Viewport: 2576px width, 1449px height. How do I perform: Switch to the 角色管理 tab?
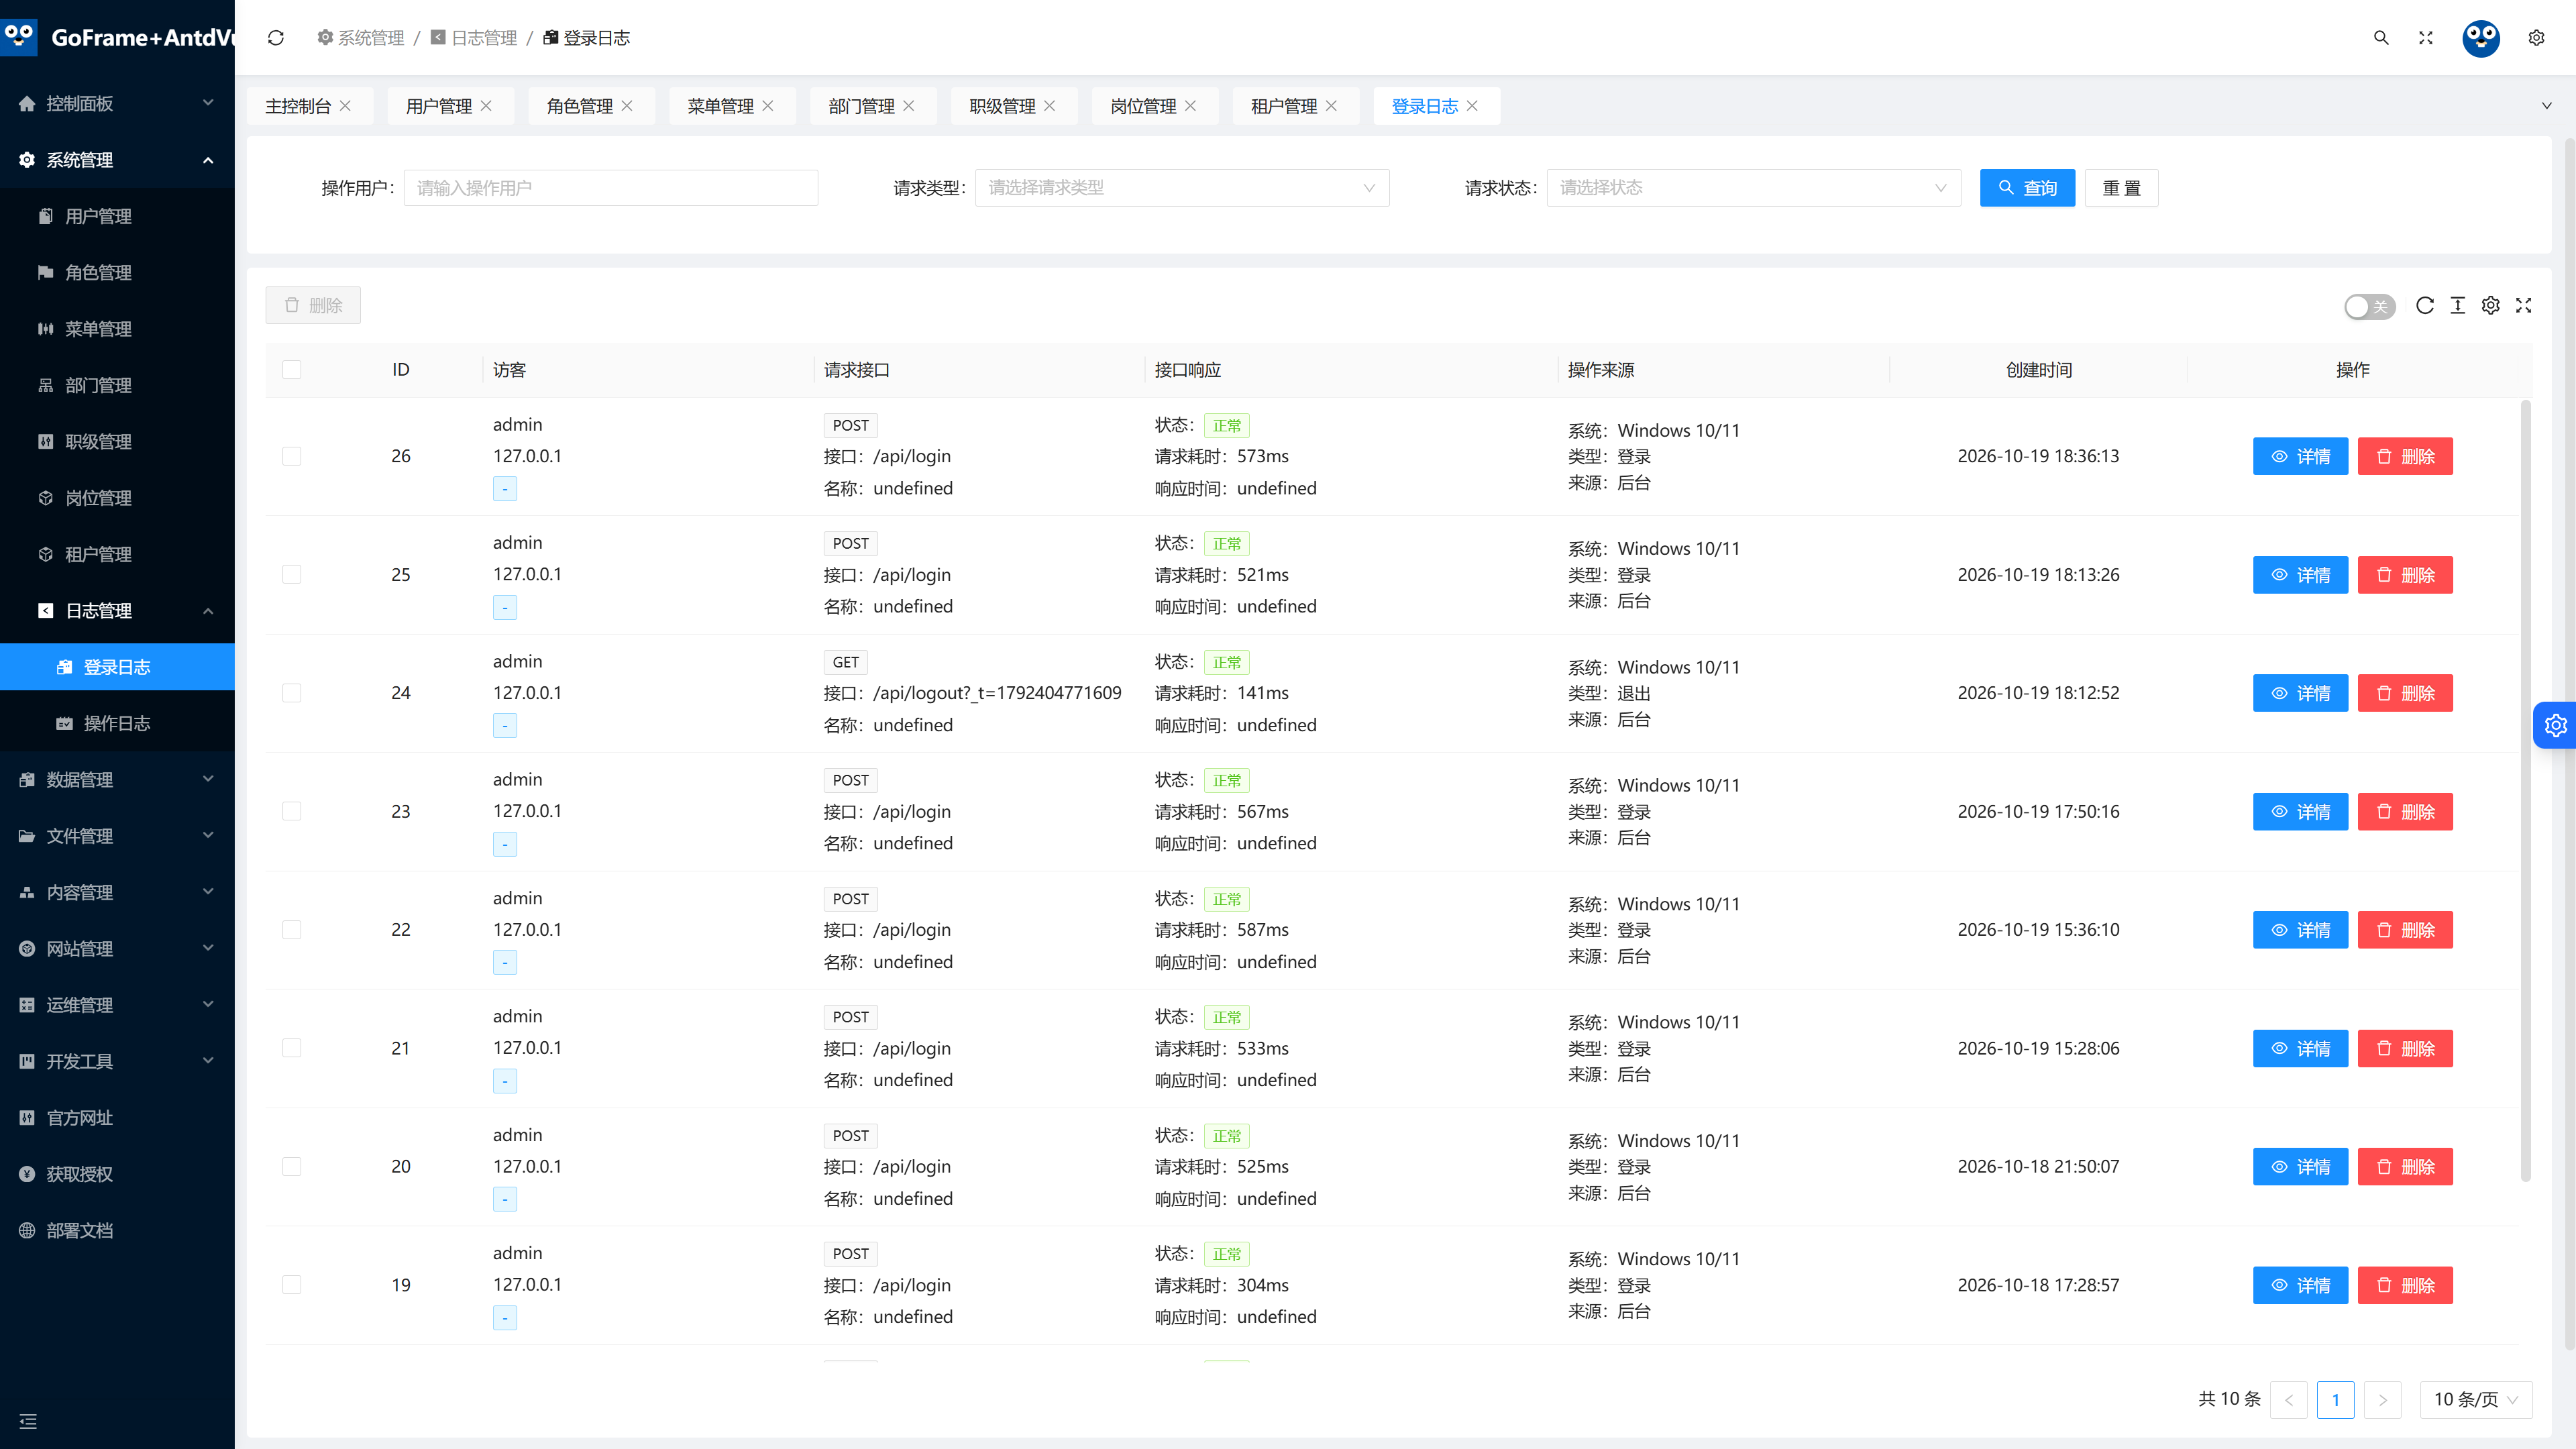point(579,106)
